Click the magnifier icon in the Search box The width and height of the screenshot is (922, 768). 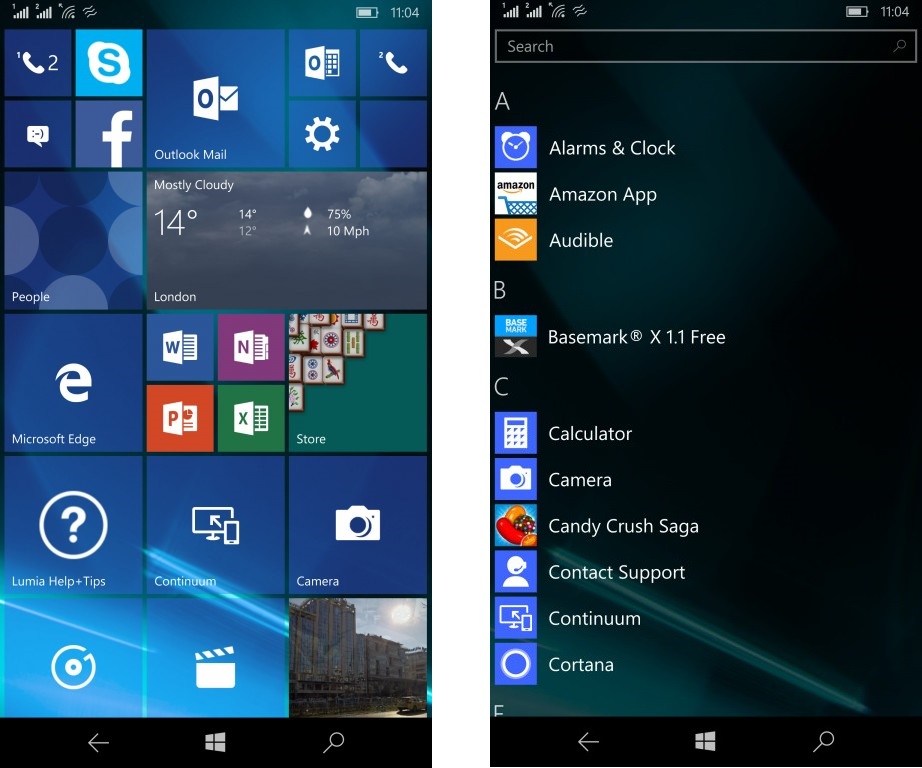[899, 46]
